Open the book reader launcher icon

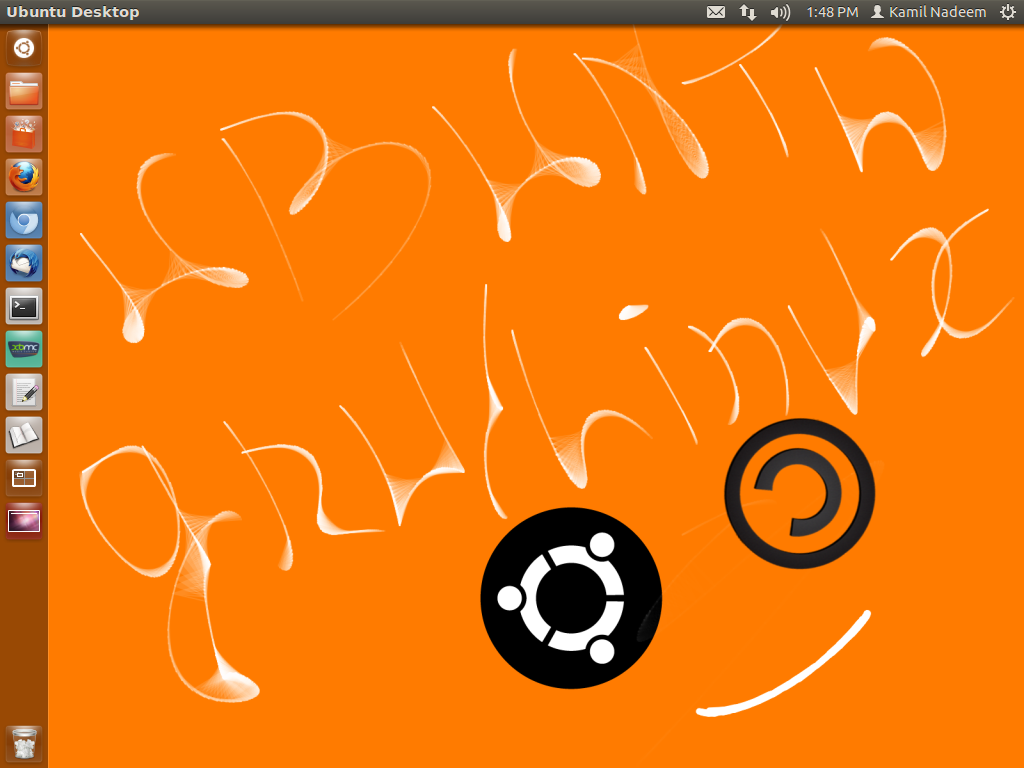(24, 436)
